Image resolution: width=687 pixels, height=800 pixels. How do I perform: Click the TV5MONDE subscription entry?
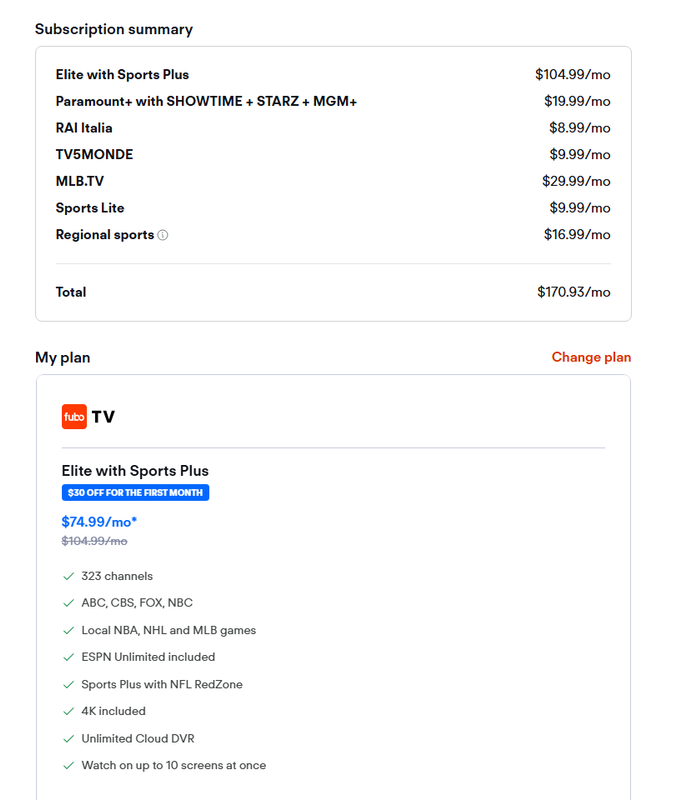(x=94, y=155)
